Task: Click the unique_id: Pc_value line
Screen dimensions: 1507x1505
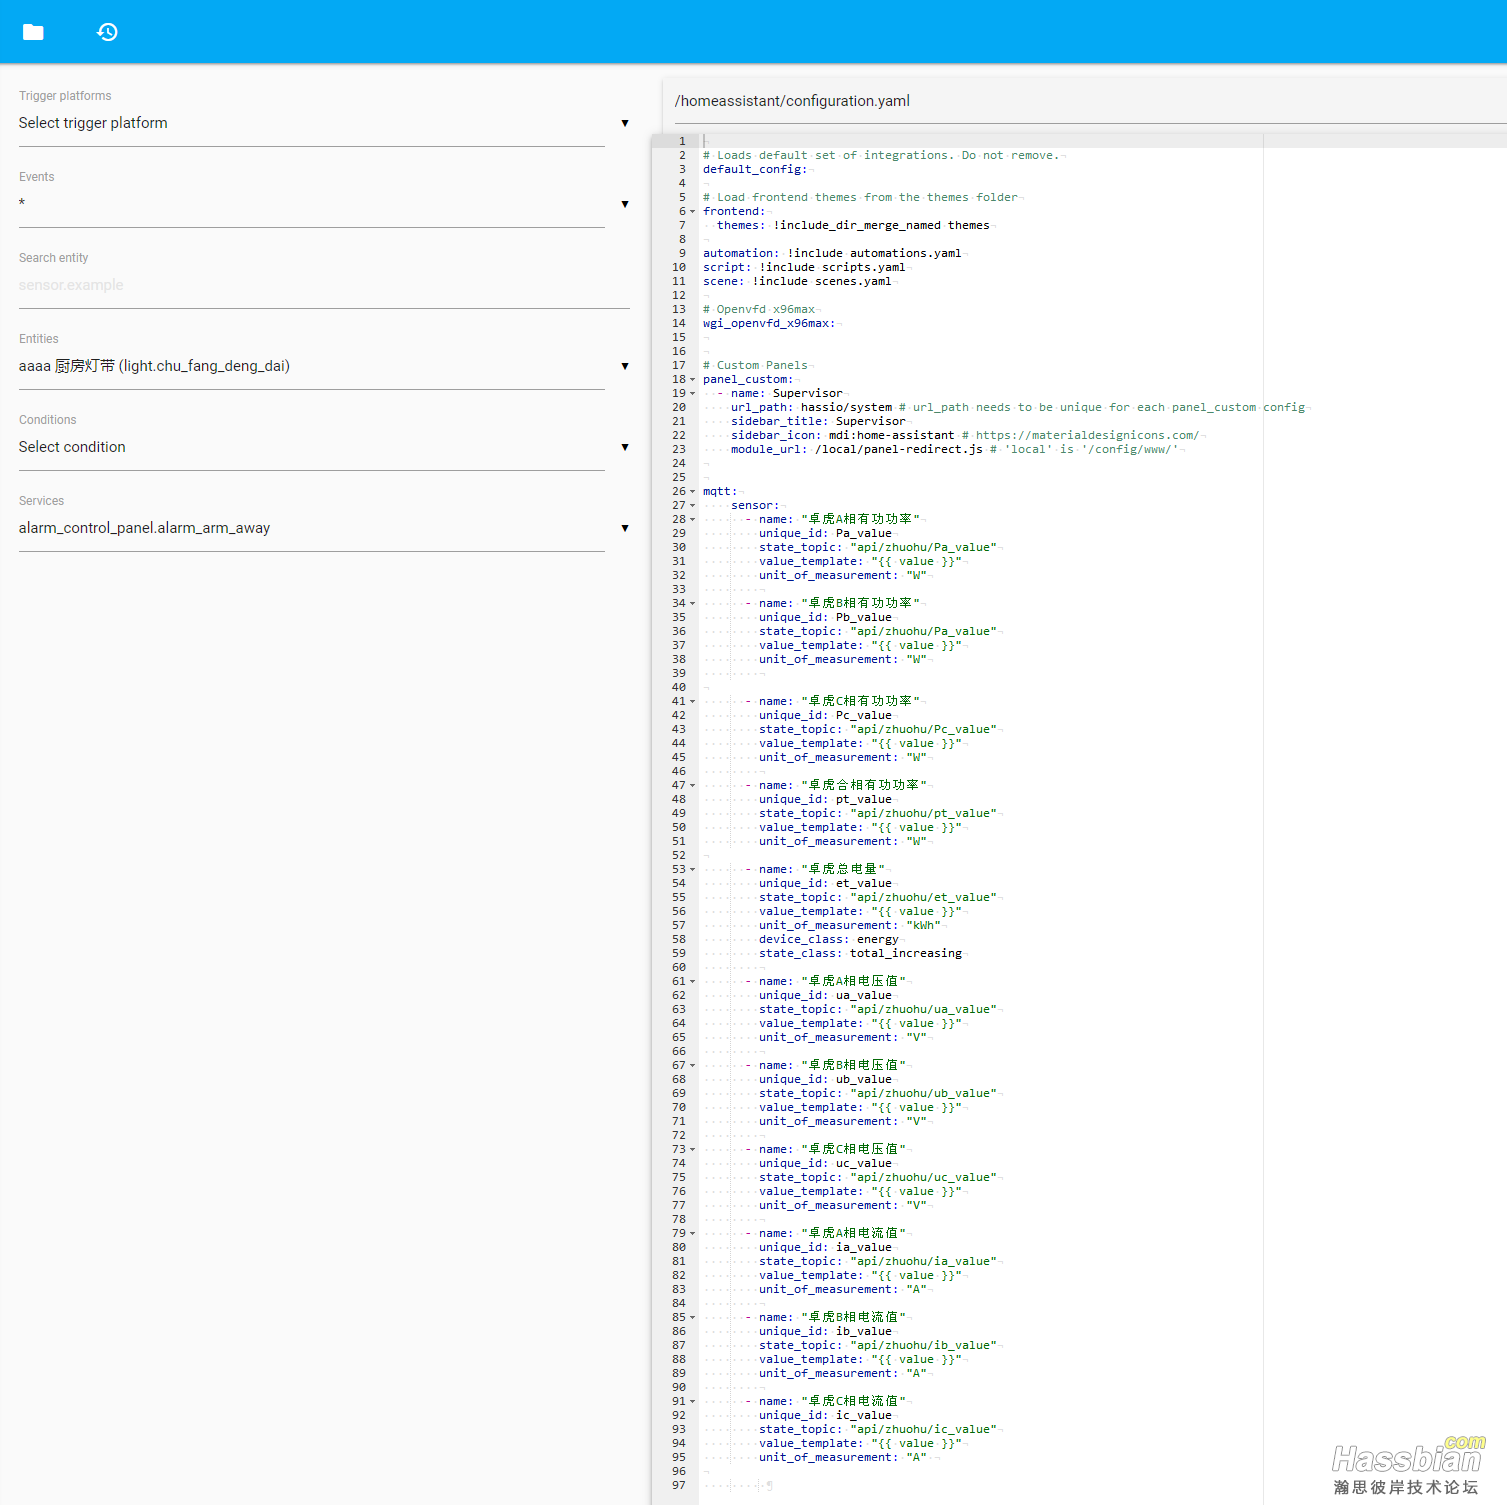Action: tap(825, 716)
